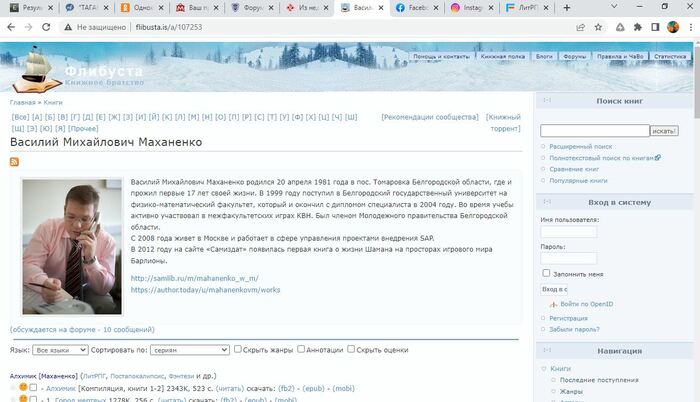The height and width of the screenshot is (402, 700).
Task: Open the samlib.ru author link
Action: pos(194,278)
